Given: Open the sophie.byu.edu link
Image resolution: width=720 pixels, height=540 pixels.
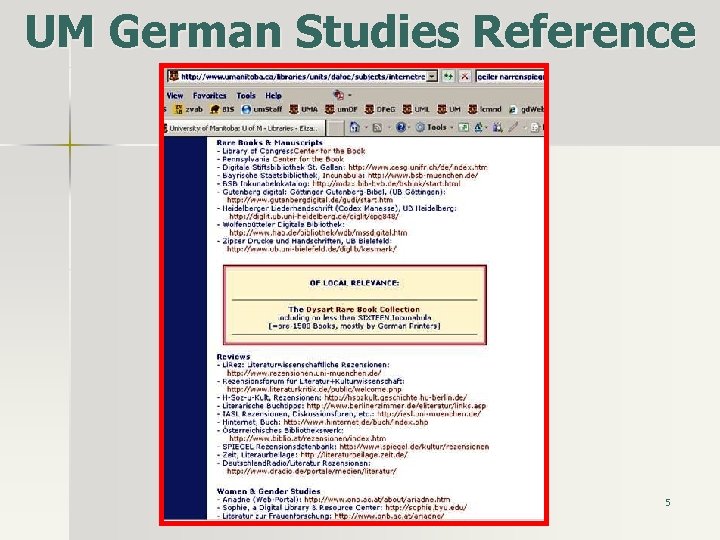Looking at the screenshot, I should [x=426, y=507].
